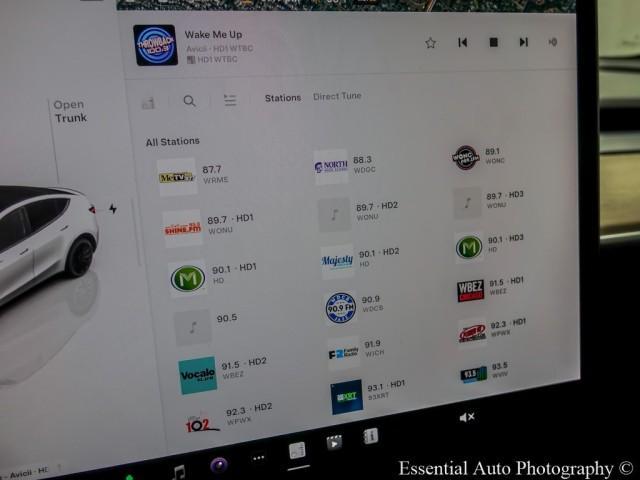Screen dimensions: 640x480
Task: Skip to previous station
Action: tap(462, 42)
